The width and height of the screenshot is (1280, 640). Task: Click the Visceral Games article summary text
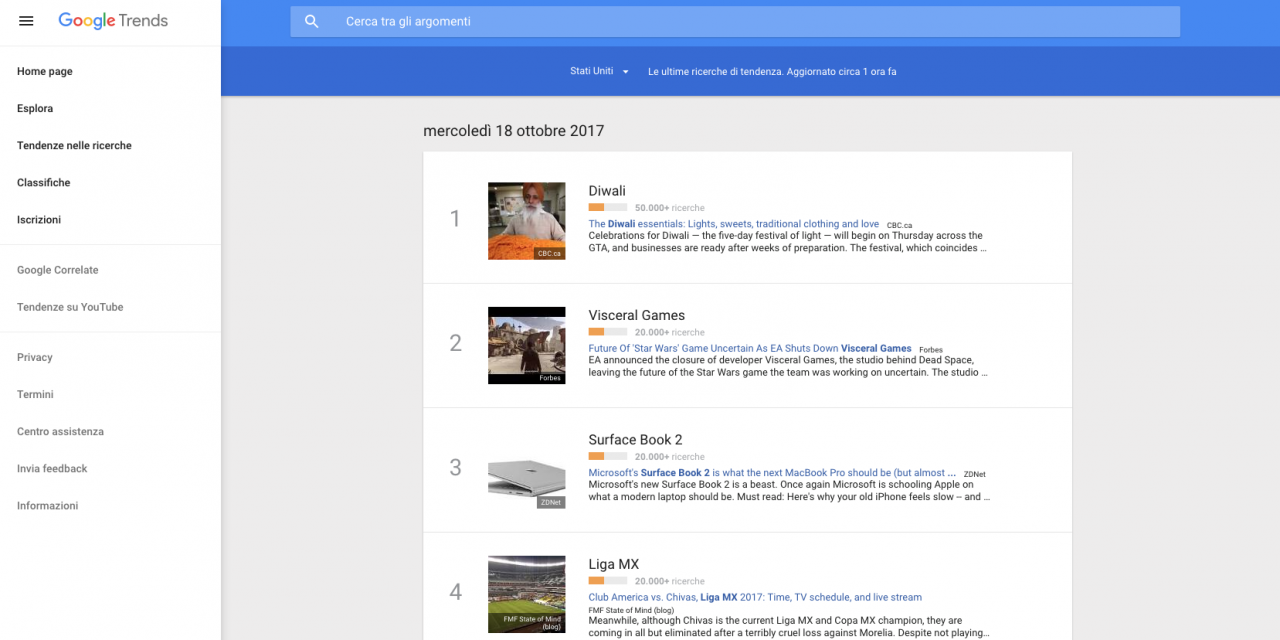788,366
